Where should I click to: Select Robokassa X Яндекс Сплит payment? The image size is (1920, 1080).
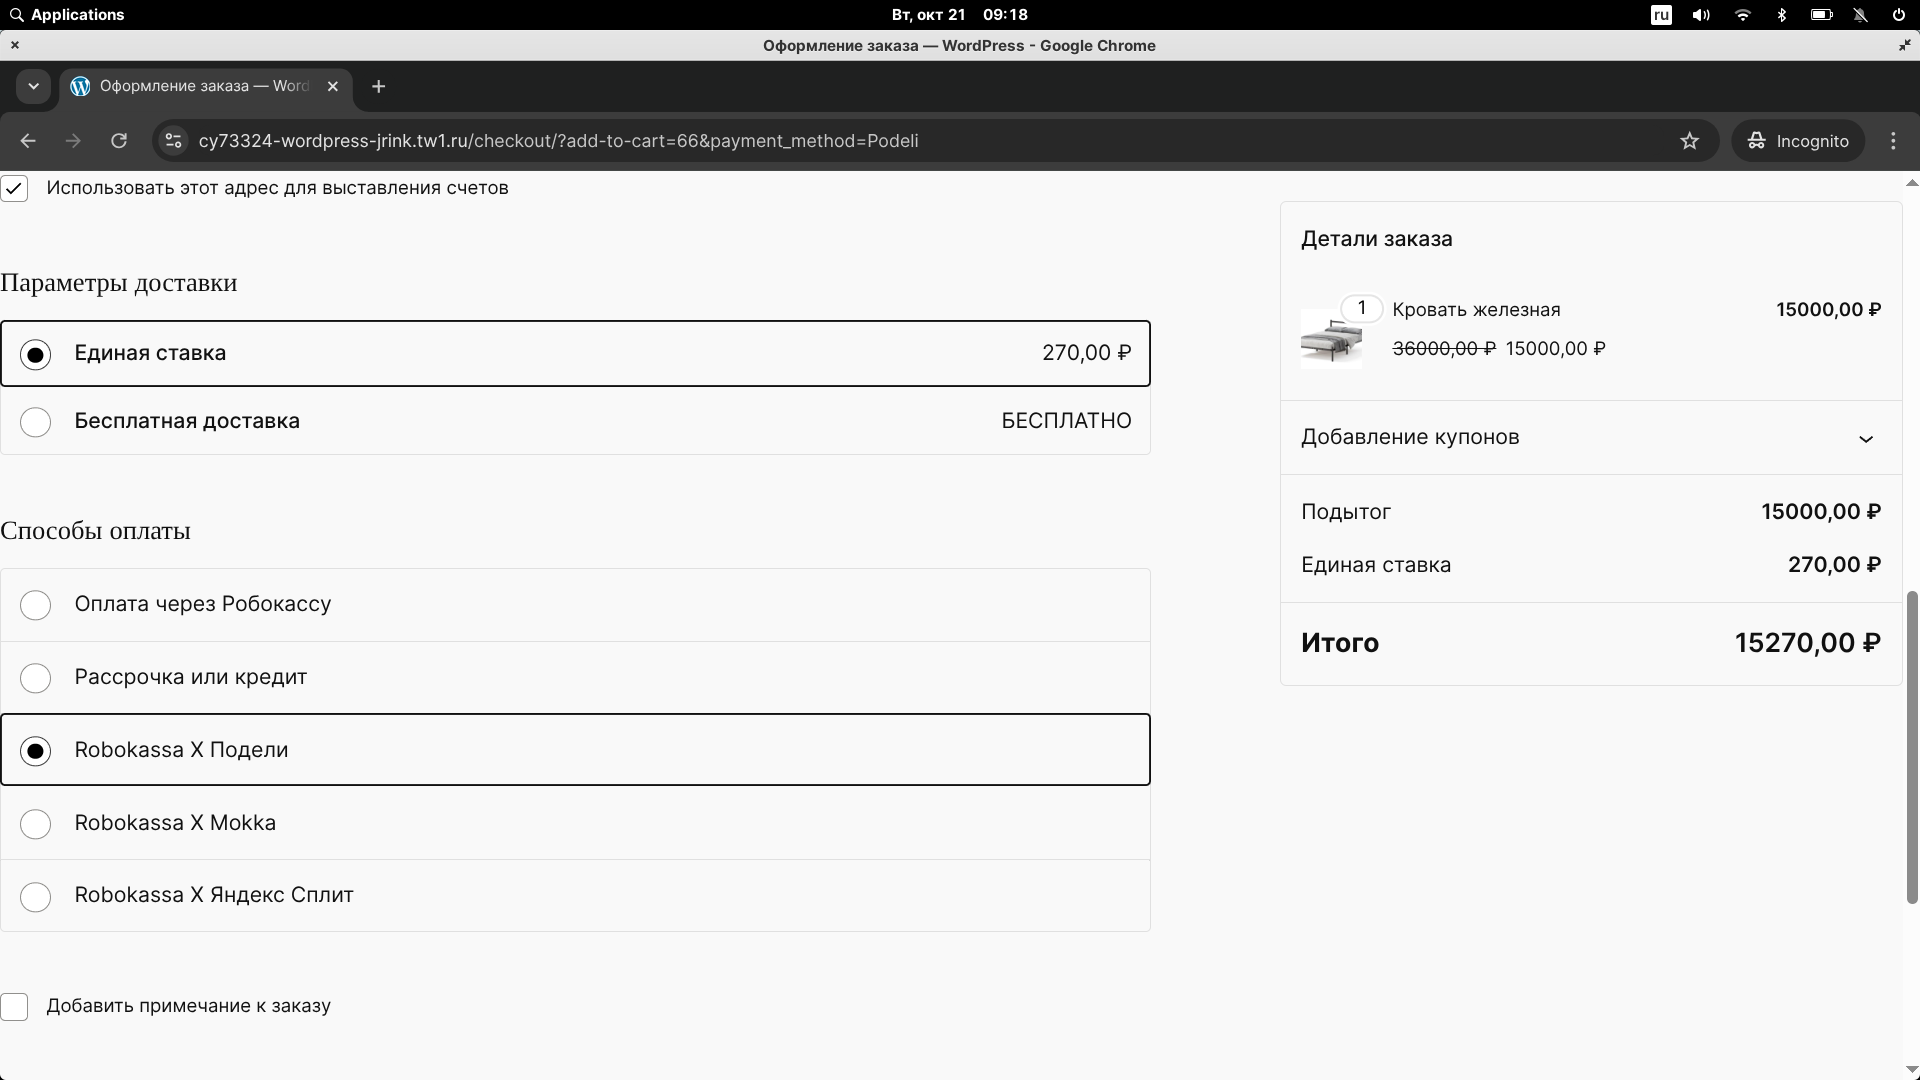pos(36,896)
